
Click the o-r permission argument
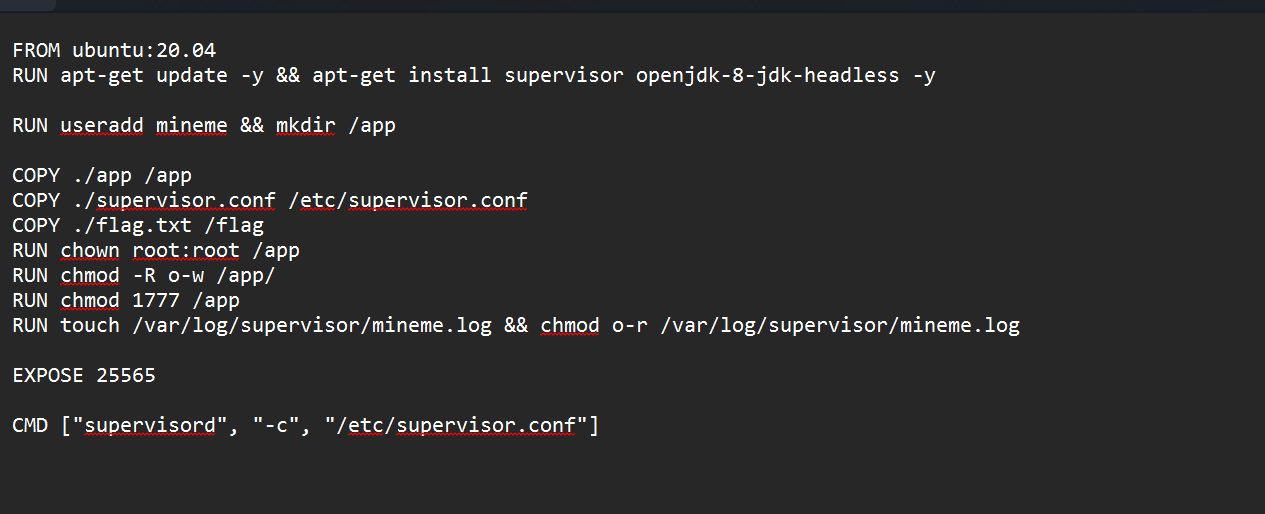pyautogui.click(x=629, y=325)
